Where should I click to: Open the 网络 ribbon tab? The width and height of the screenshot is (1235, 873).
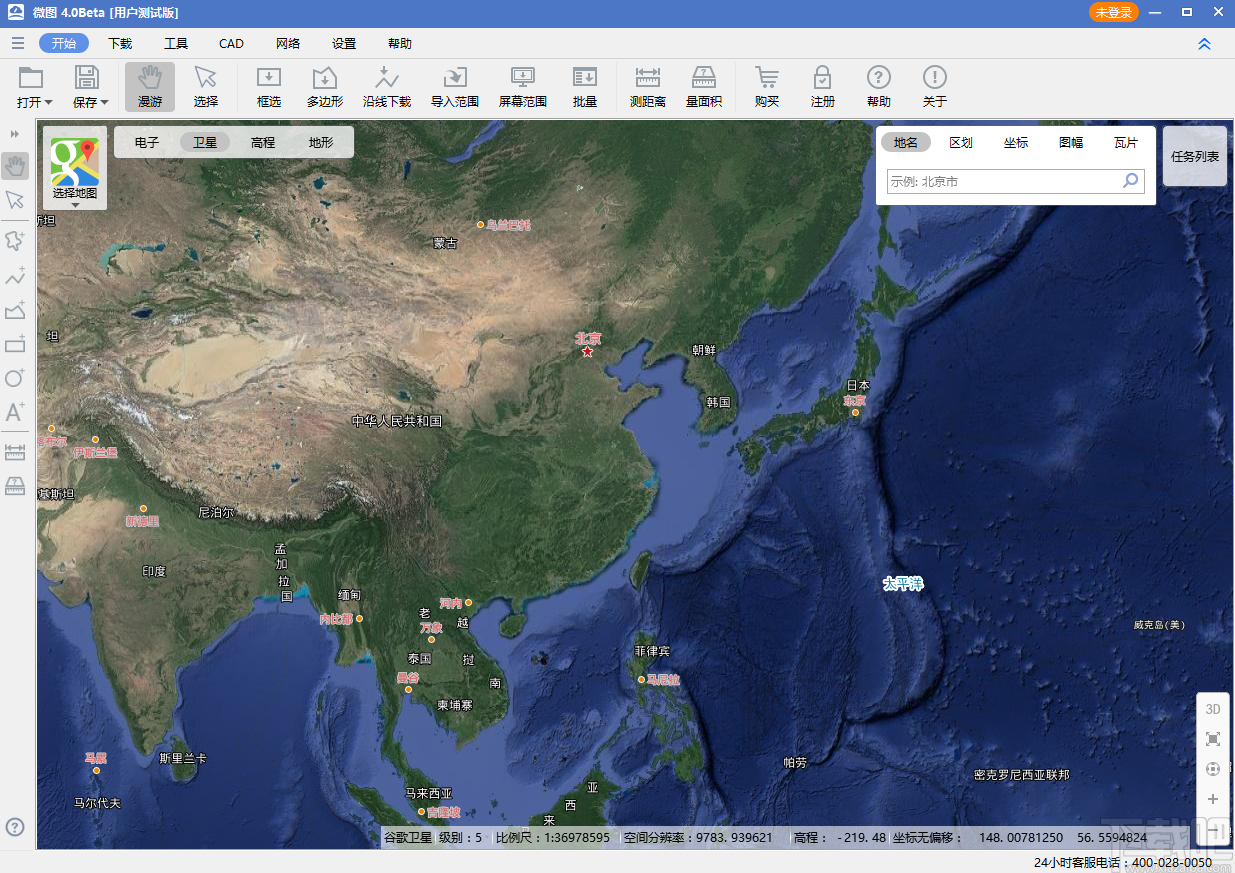pyautogui.click(x=288, y=43)
